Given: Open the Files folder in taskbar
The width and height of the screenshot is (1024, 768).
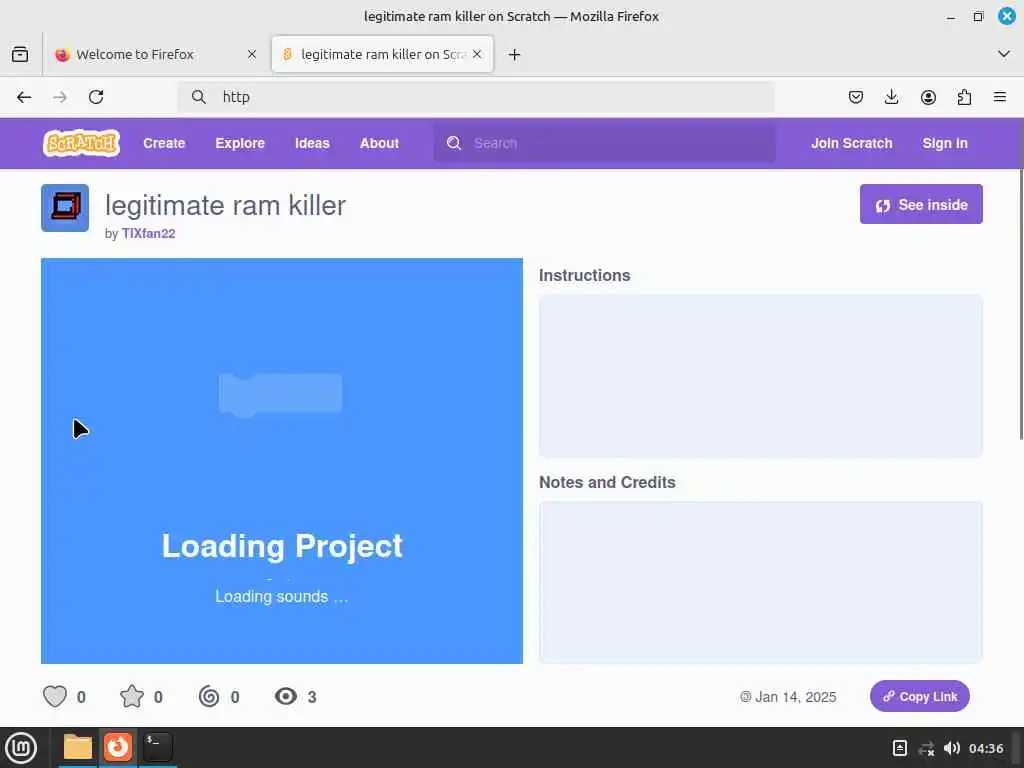Looking at the screenshot, I should tap(78, 747).
